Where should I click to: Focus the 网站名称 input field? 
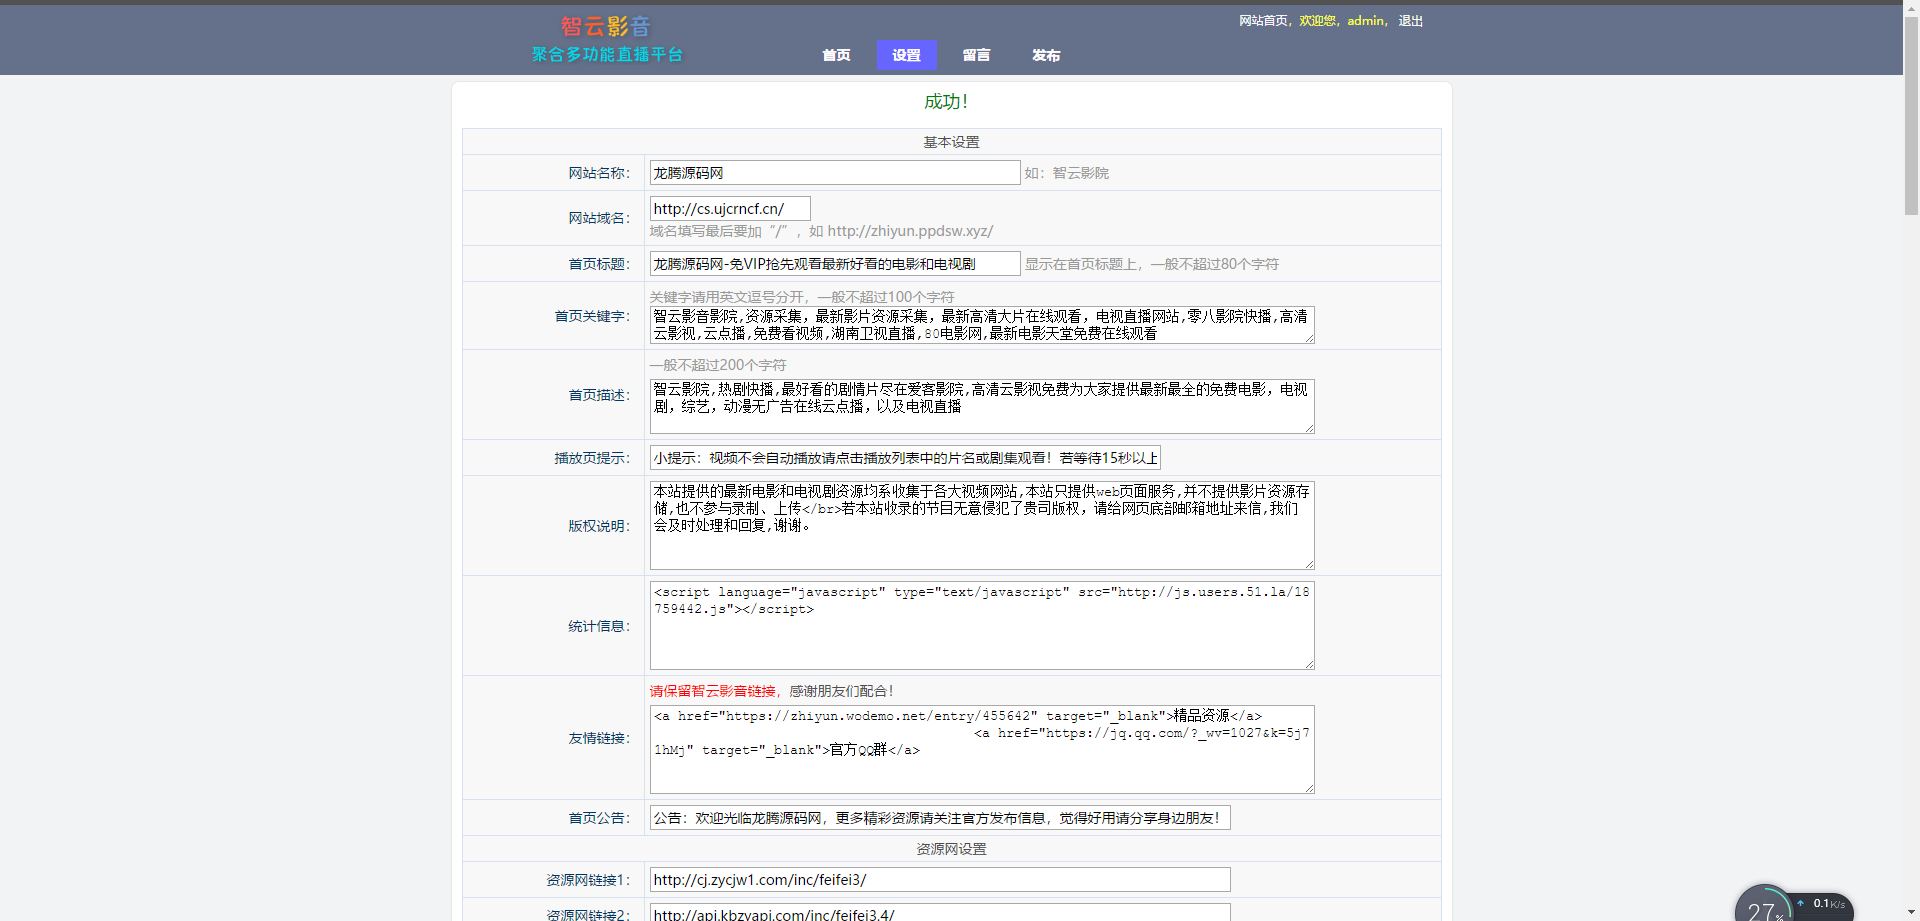(x=835, y=173)
